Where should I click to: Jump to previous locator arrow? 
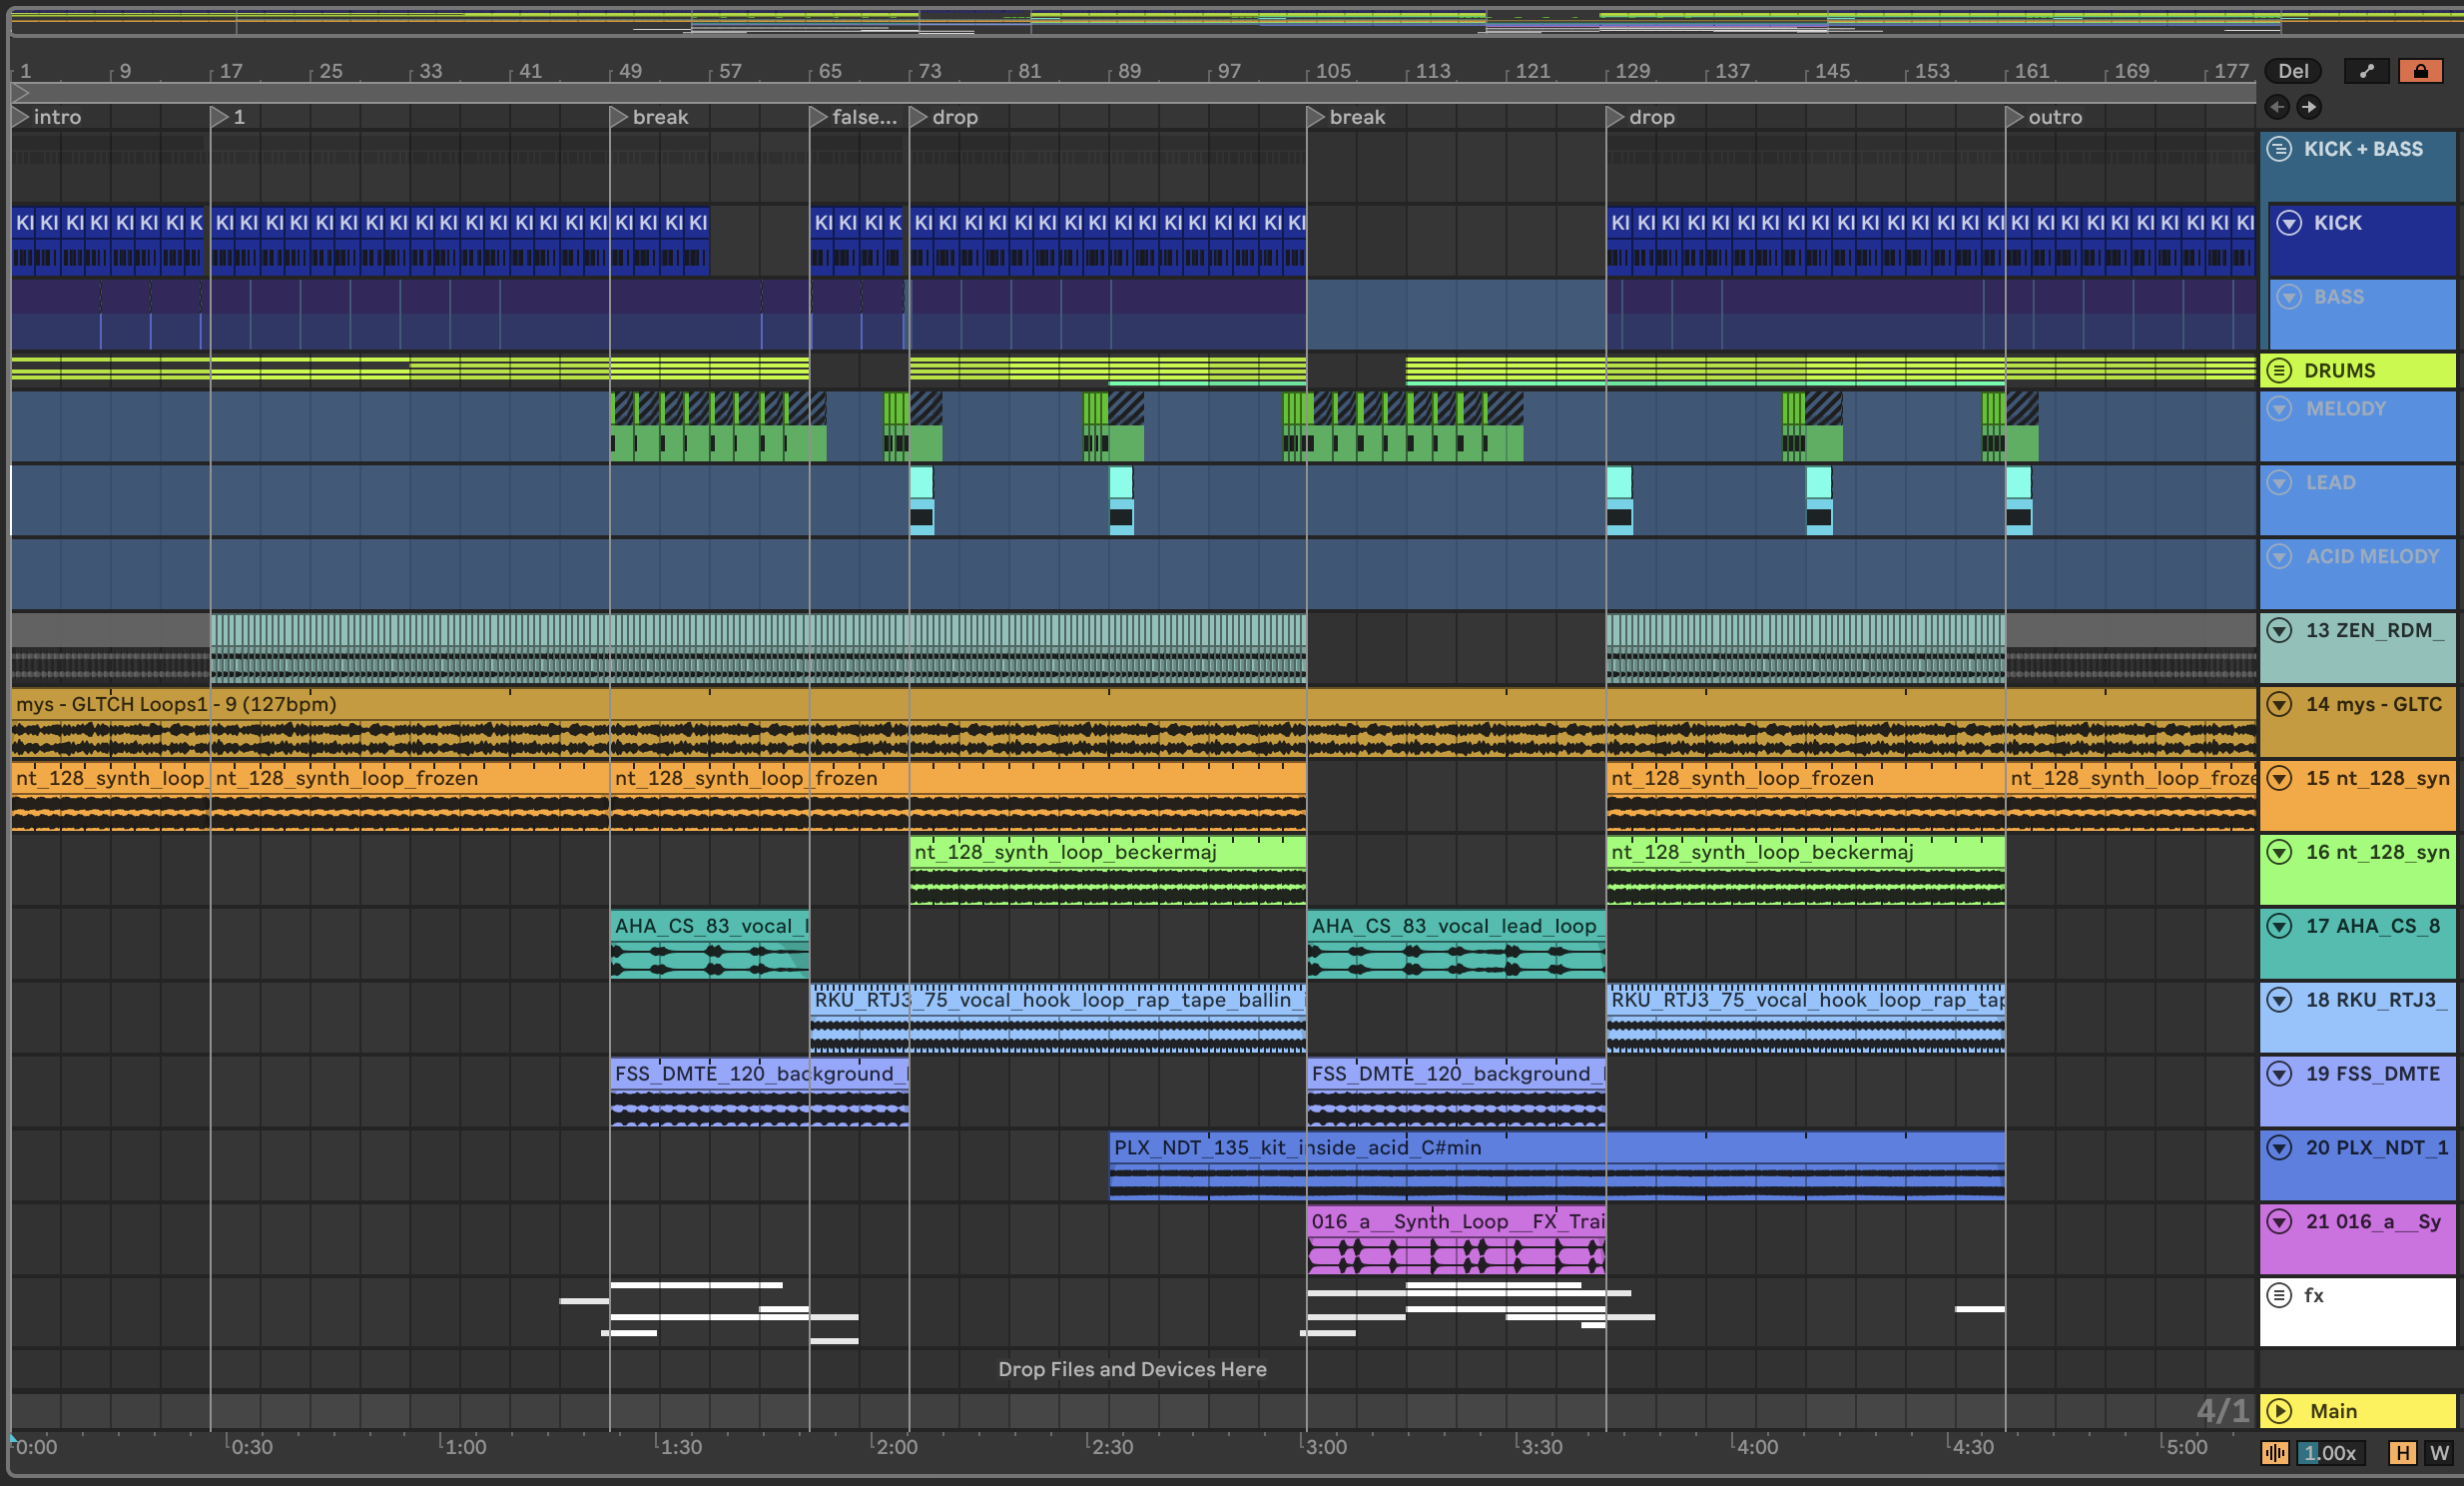click(x=2277, y=107)
